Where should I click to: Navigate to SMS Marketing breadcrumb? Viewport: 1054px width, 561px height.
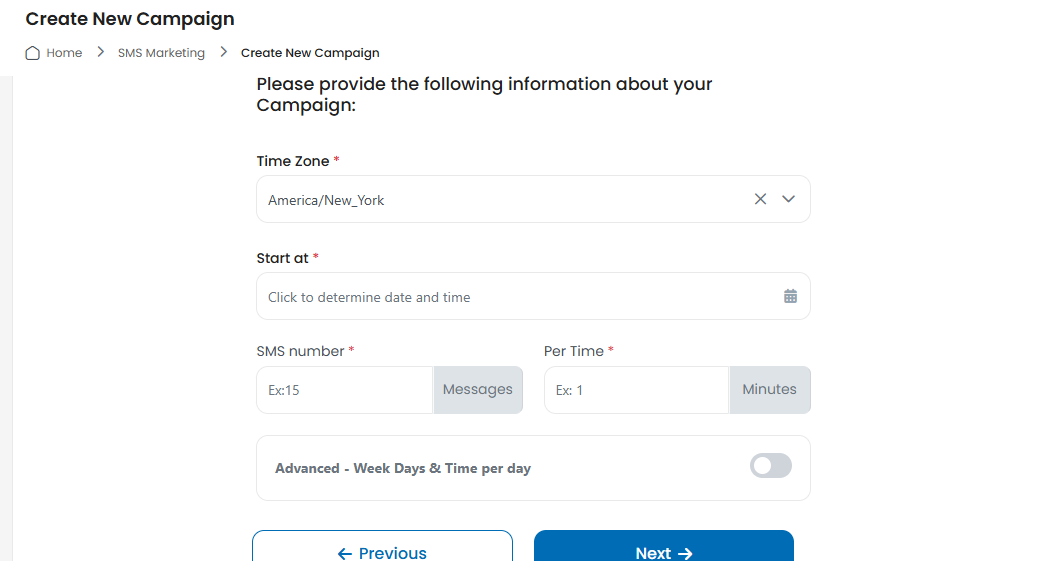[x=161, y=53]
